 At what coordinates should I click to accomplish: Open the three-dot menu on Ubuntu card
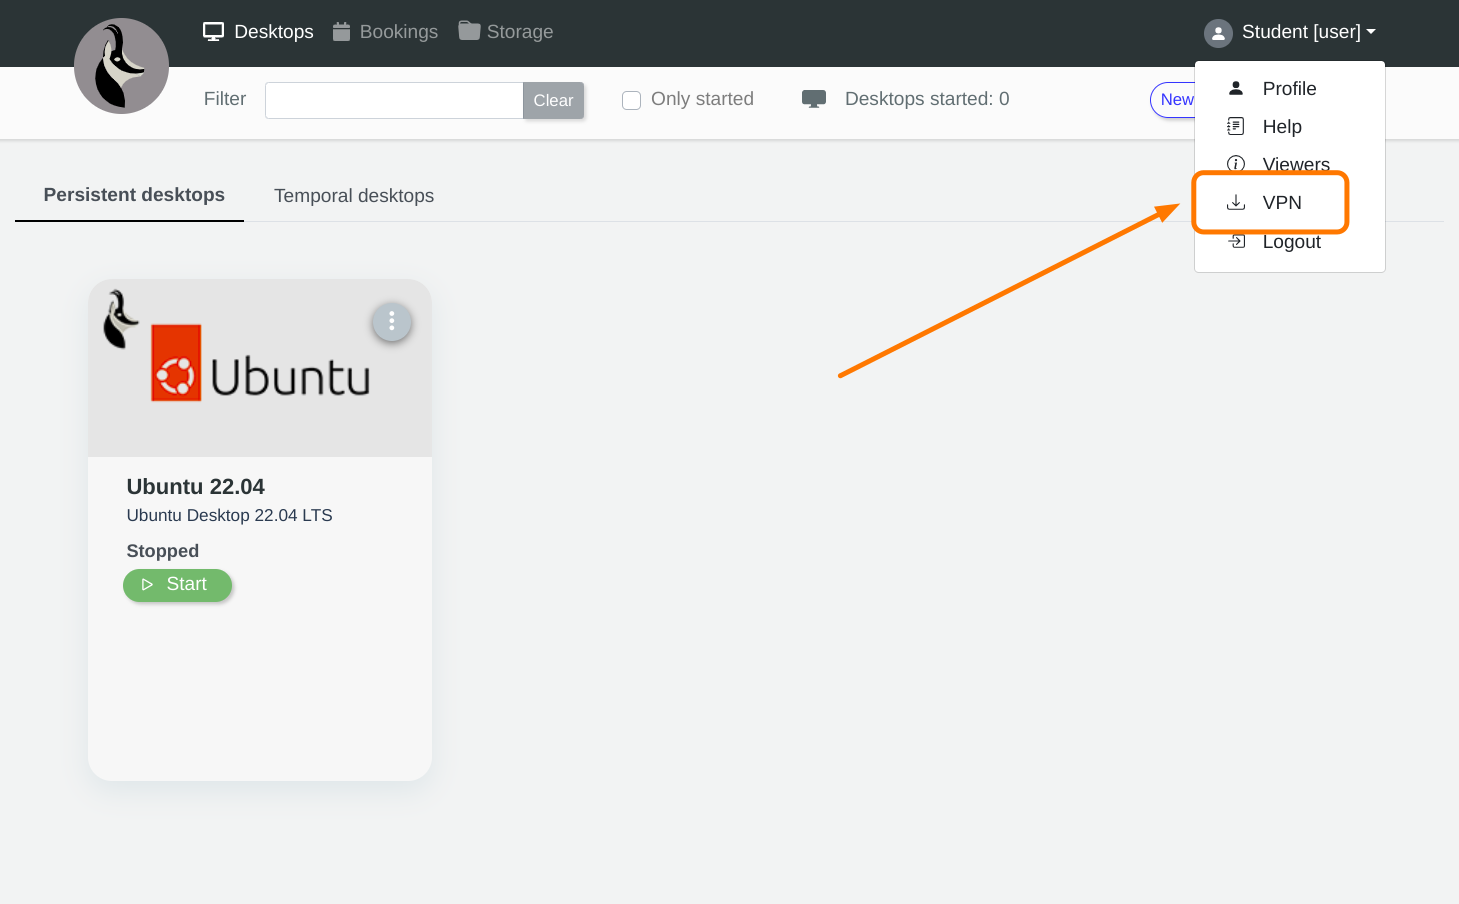point(391,322)
